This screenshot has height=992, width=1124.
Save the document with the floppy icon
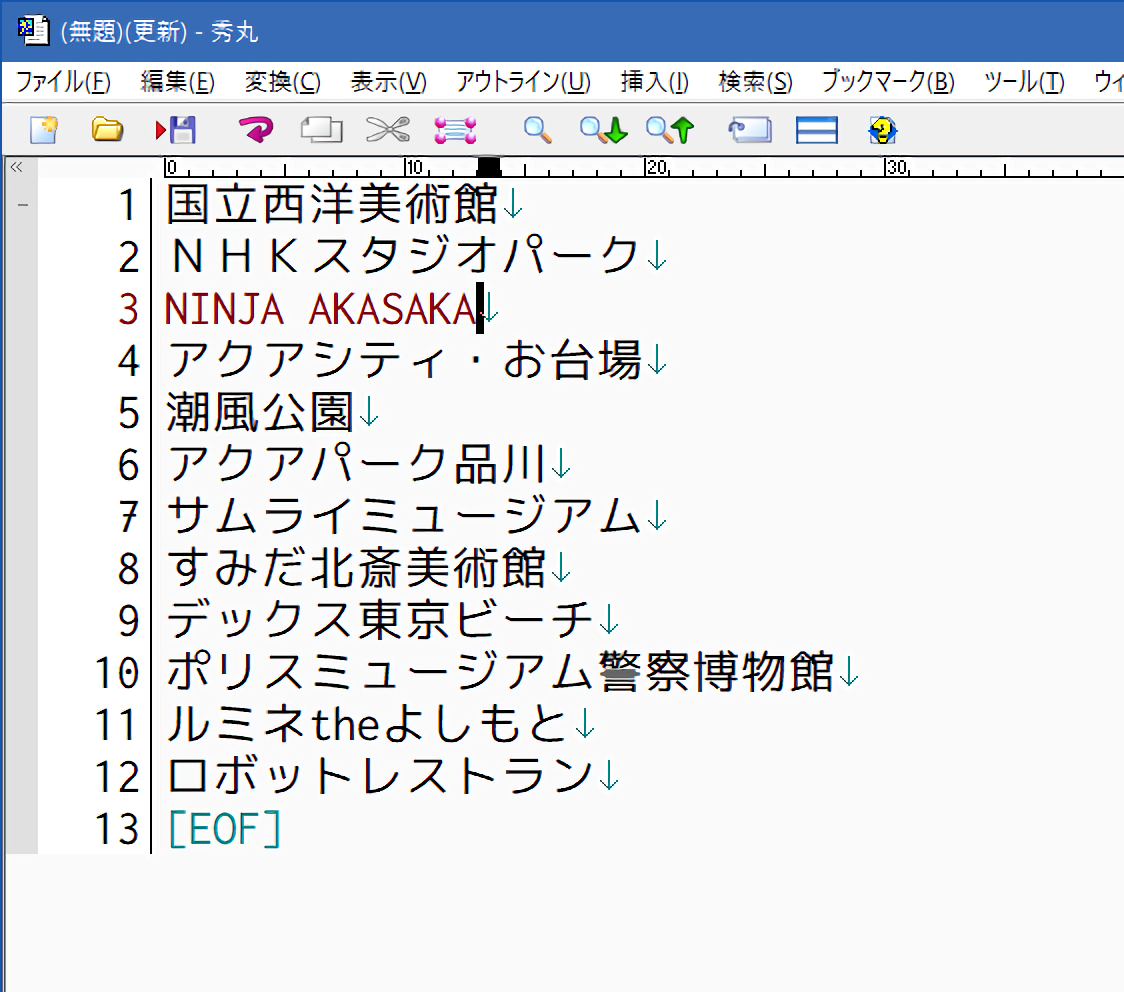pos(176,129)
